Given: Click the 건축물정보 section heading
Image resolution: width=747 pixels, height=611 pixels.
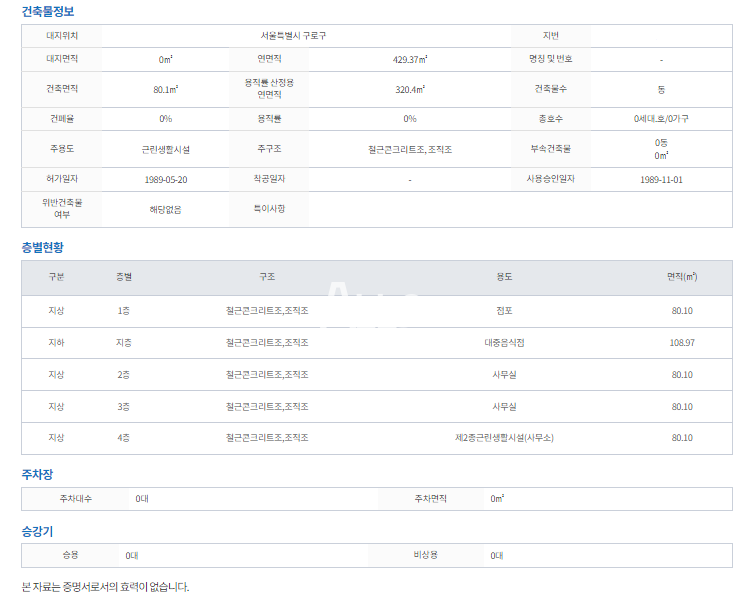Looking at the screenshot, I should click(x=48, y=11).
